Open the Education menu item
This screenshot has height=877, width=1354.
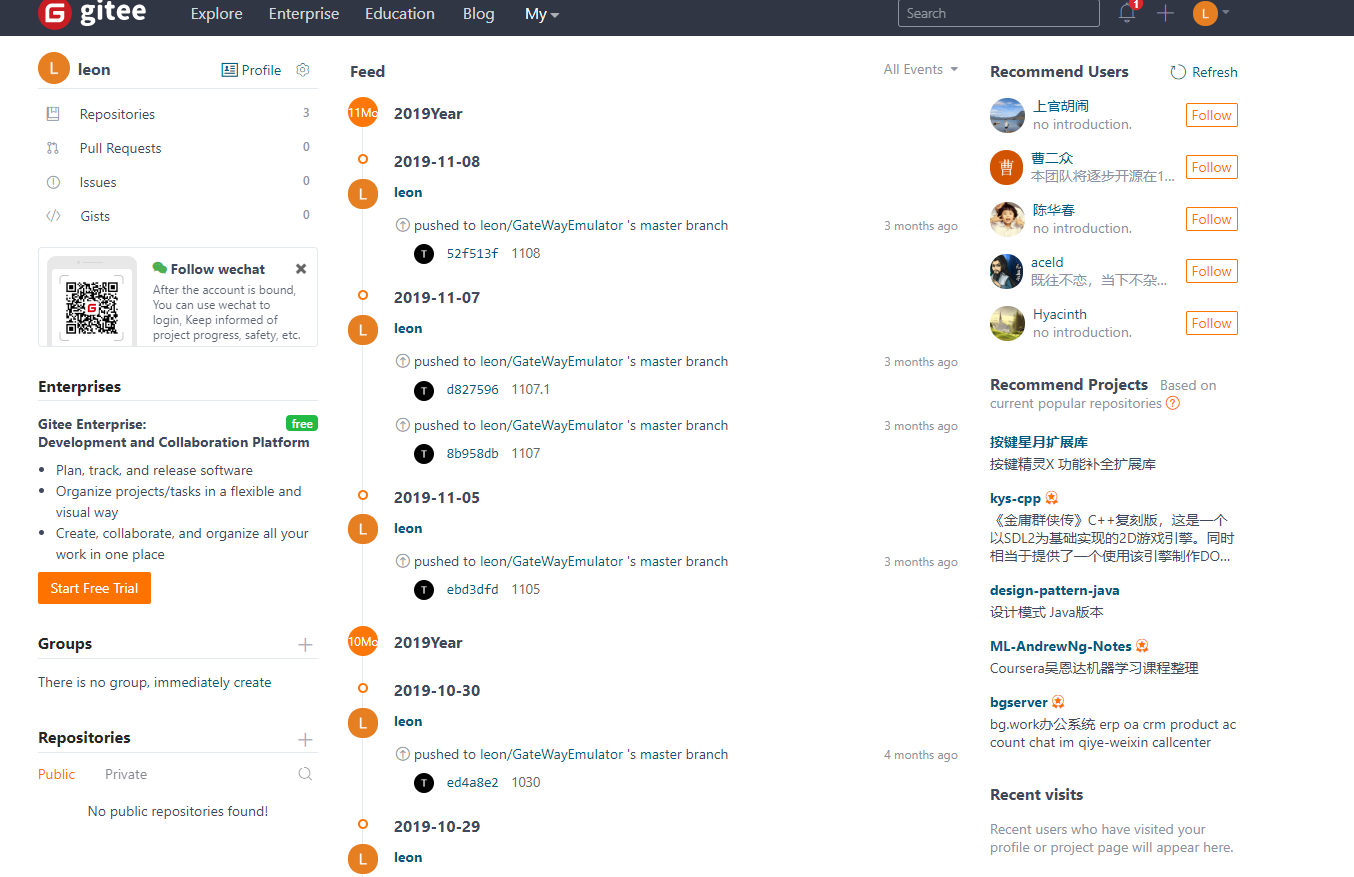coord(400,14)
